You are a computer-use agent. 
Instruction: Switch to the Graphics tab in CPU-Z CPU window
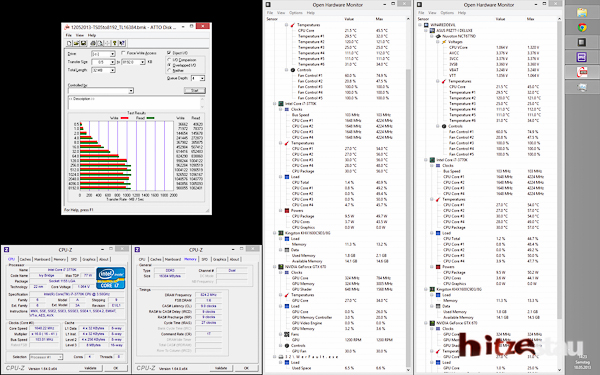(89, 259)
